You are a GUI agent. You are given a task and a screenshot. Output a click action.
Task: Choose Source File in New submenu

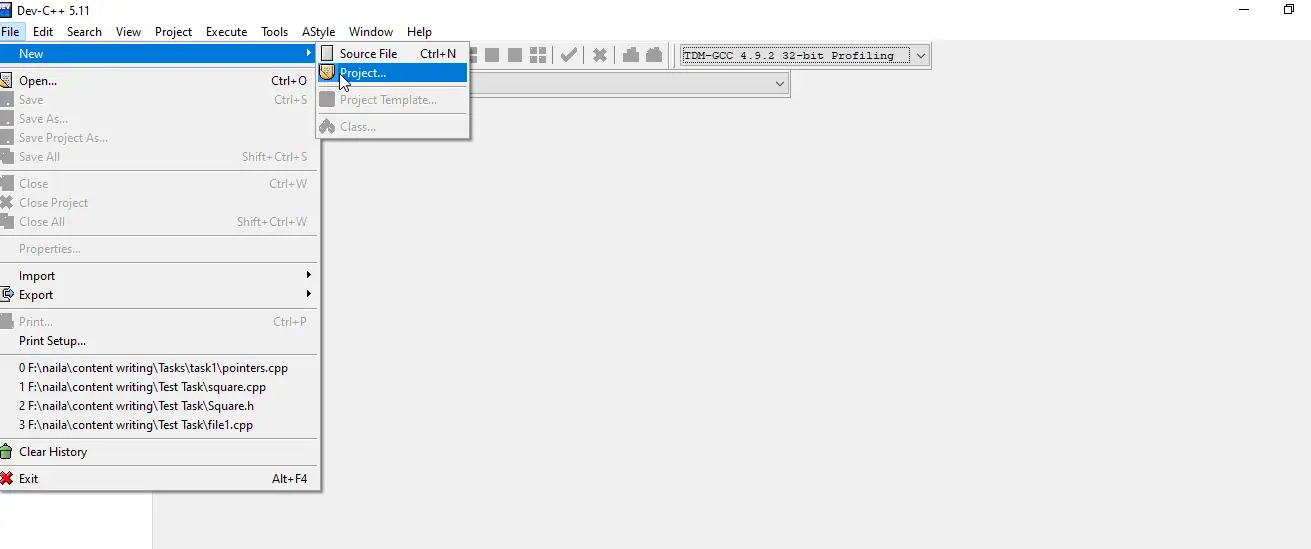coord(393,54)
